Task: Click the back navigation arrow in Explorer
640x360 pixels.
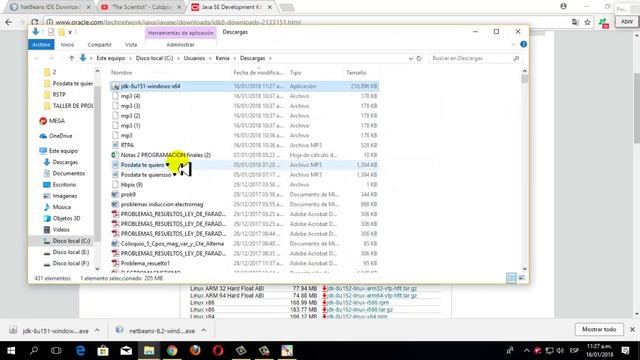Action: coord(37,58)
